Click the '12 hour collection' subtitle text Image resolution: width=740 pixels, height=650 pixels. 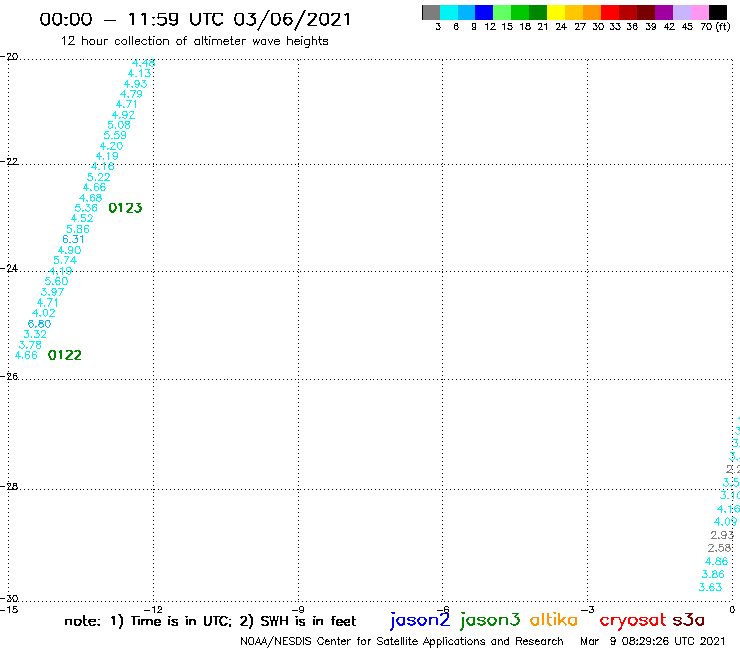click(x=194, y=41)
